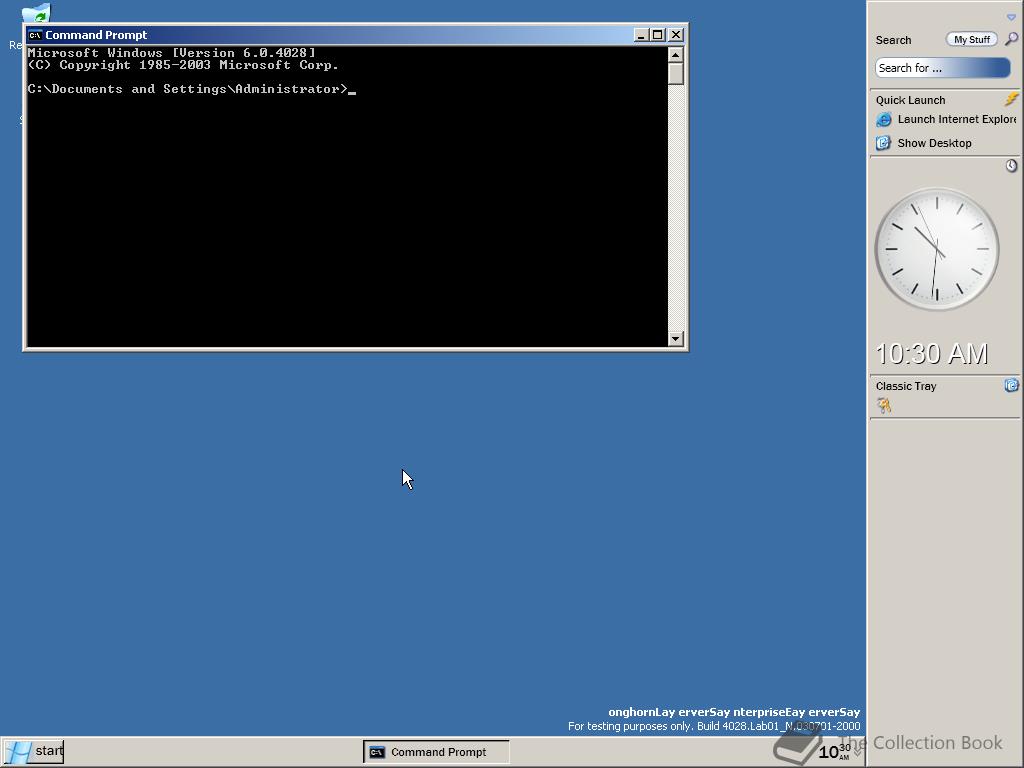The image size is (1024, 768).
Task: Expand the taskbar clock chevron
Action: 858,752
